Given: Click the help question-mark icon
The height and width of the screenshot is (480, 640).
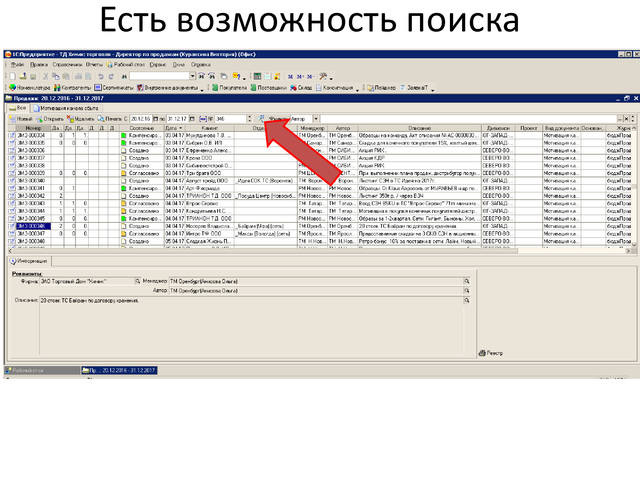Looking at the screenshot, I should 236,76.
